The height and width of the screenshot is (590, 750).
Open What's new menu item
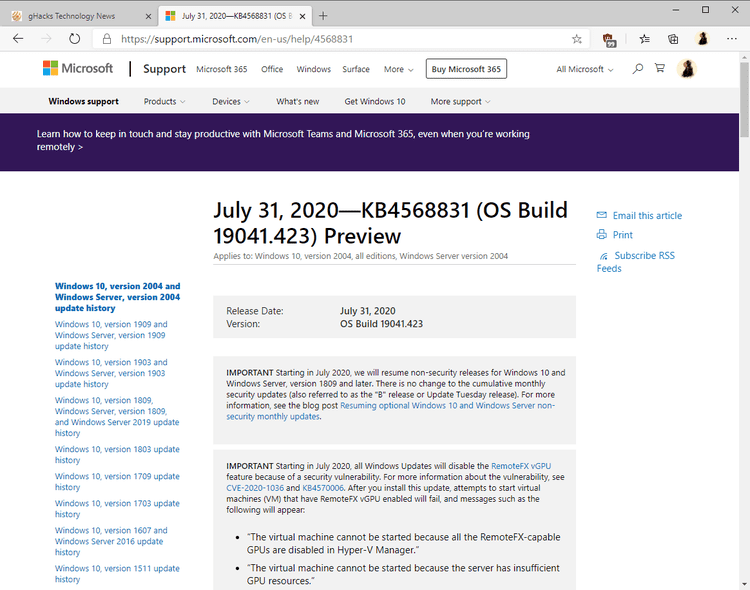pyautogui.click(x=298, y=101)
